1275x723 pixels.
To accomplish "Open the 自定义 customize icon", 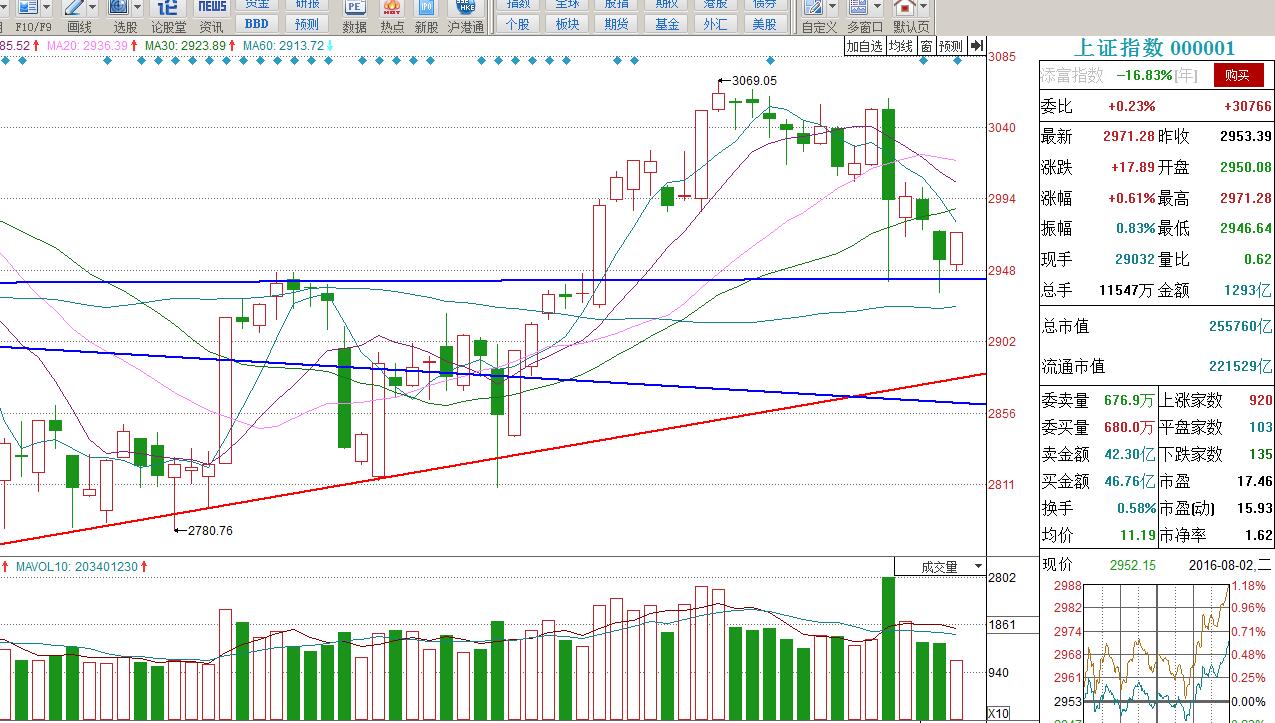I will 814,8.
